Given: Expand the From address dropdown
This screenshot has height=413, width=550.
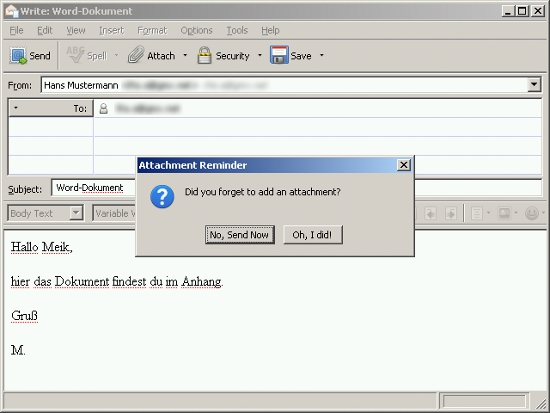Looking at the screenshot, I should (x=534, y=85).
